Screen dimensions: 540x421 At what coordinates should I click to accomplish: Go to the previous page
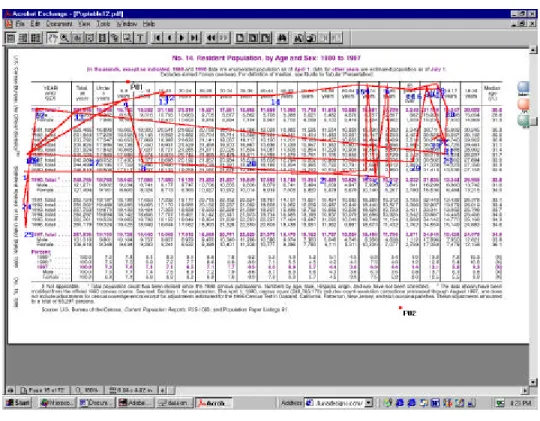[x=169, y=38]
